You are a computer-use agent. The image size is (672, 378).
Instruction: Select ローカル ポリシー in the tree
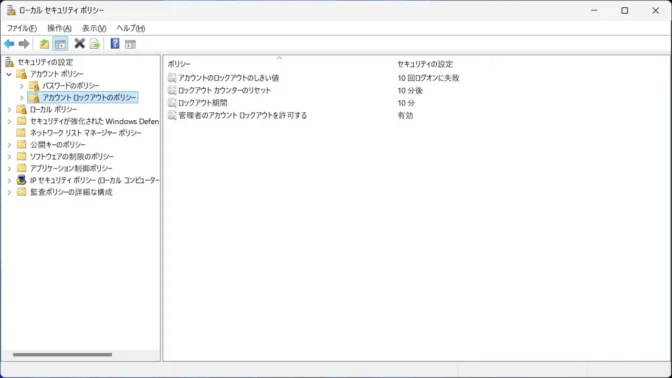[x=53, y=109]
